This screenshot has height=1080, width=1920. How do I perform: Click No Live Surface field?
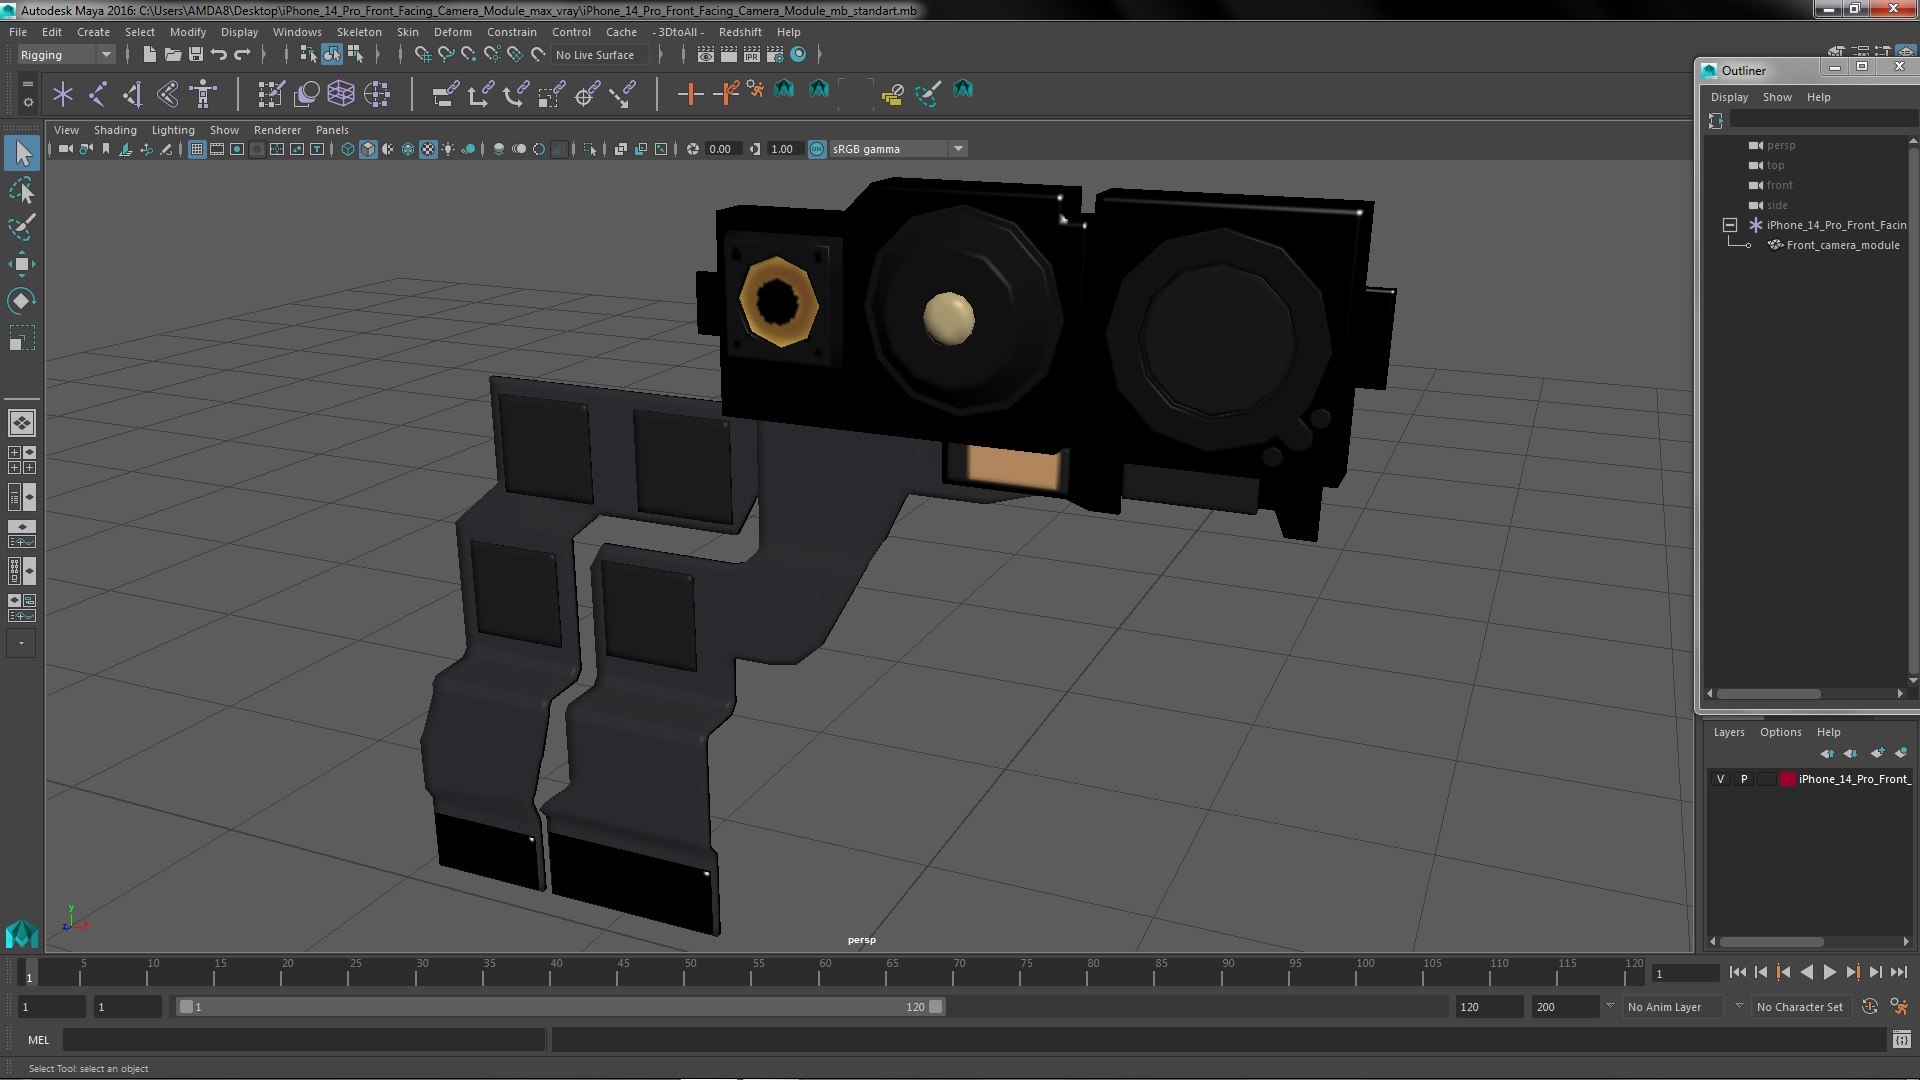point(595,55)
